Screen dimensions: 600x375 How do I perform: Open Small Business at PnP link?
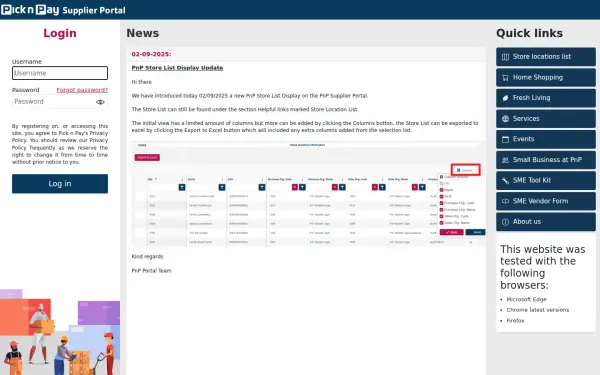pyautogui.click(x=546, y=160)
